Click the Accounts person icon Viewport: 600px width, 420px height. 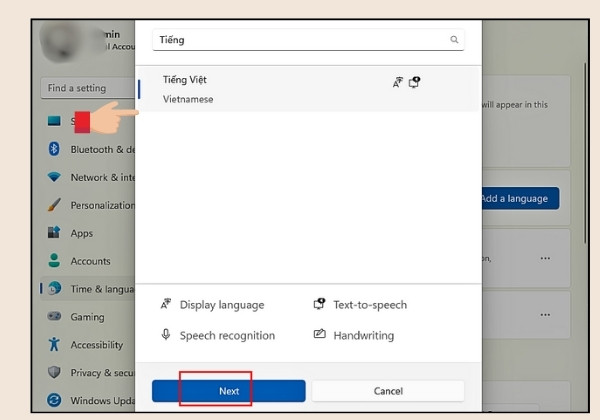click(x=54, y=260)
